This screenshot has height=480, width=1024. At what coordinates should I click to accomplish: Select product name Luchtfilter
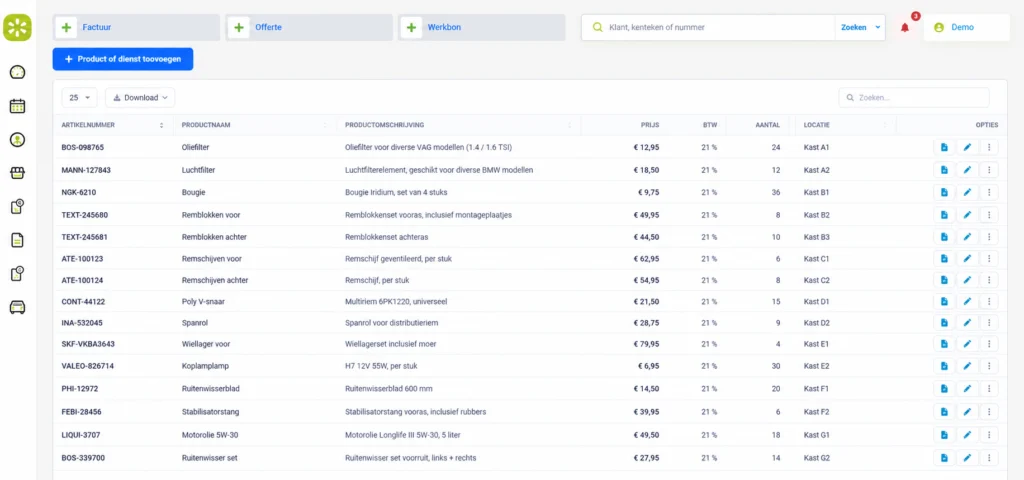point(199,170)
